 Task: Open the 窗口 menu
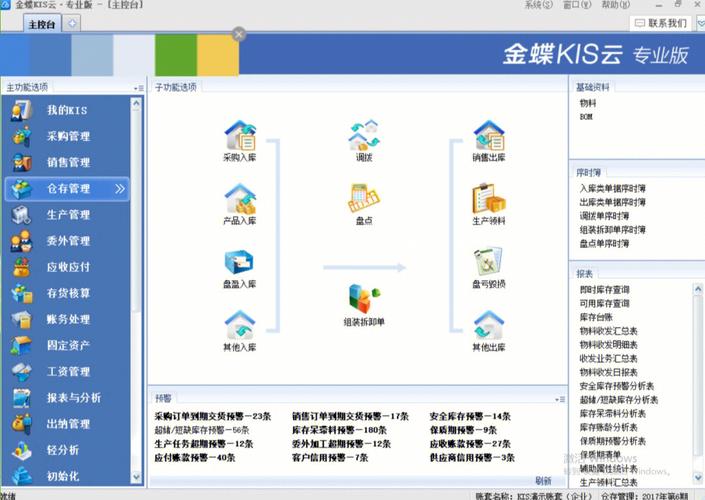point(577,5)
